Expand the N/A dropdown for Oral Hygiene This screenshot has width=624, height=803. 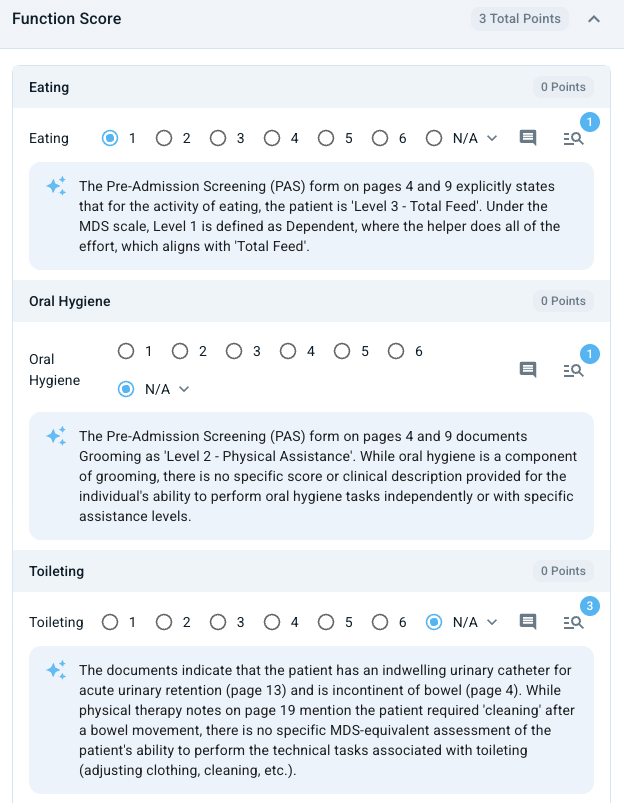point(184,389)
